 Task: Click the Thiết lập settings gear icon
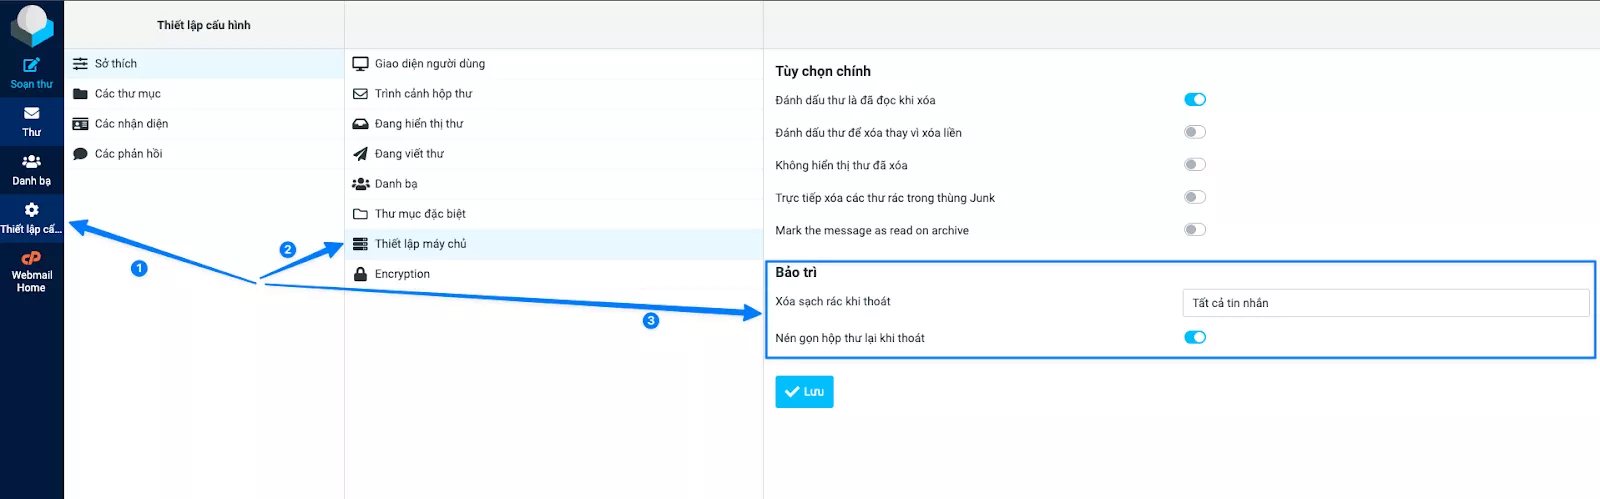click(31, 210)
